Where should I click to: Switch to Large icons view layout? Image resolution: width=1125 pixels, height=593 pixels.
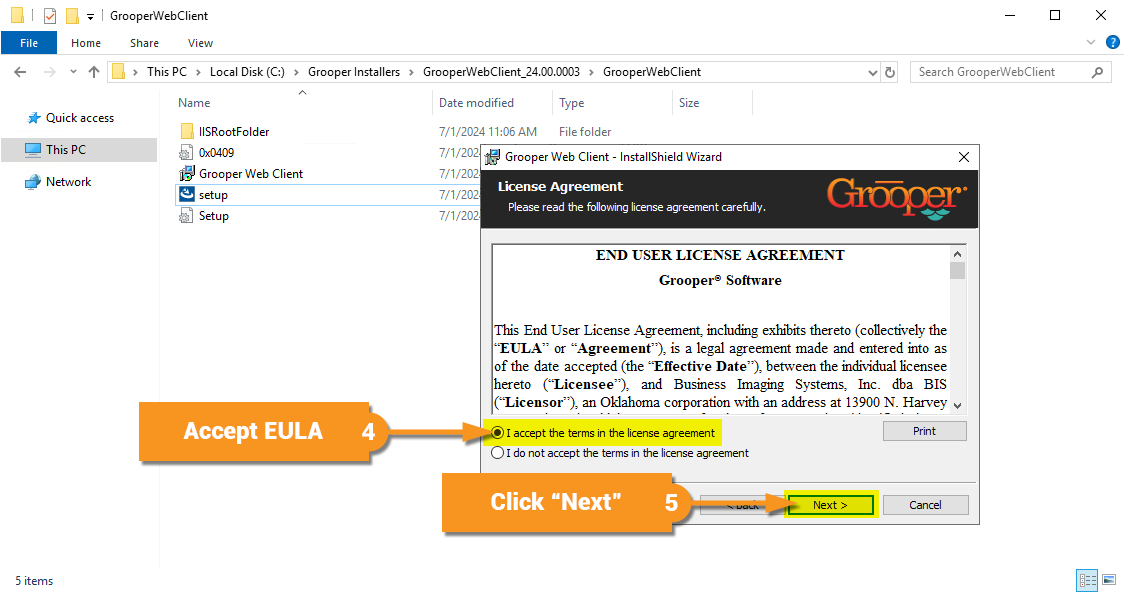coord(1109,580)
